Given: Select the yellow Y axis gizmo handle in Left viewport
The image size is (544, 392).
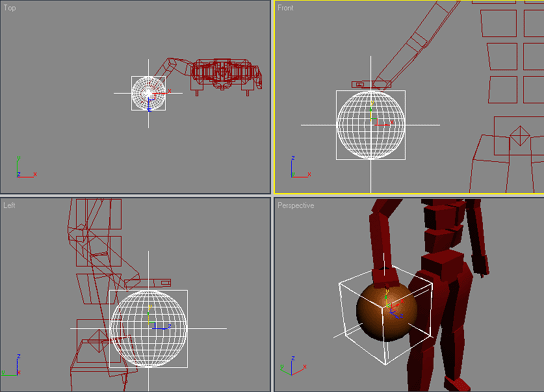Looking at the screenshot, I should pos(149,314).
